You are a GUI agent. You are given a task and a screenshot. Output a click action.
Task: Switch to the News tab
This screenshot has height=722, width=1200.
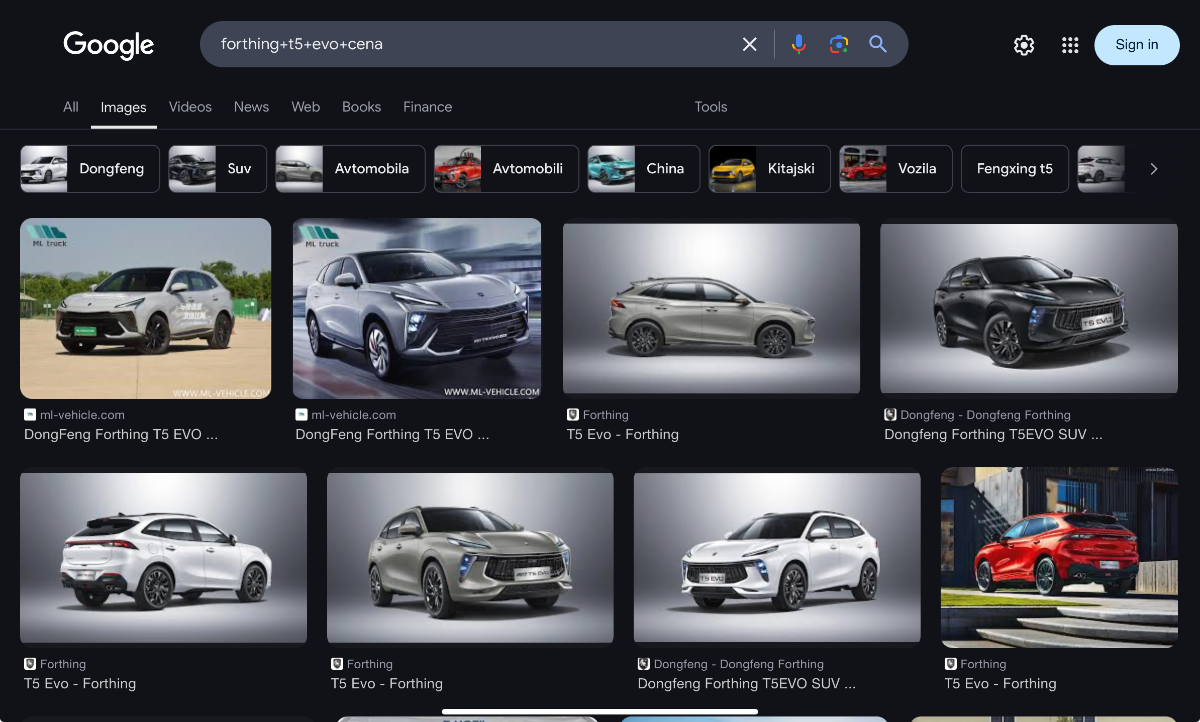tap(251, 107)
